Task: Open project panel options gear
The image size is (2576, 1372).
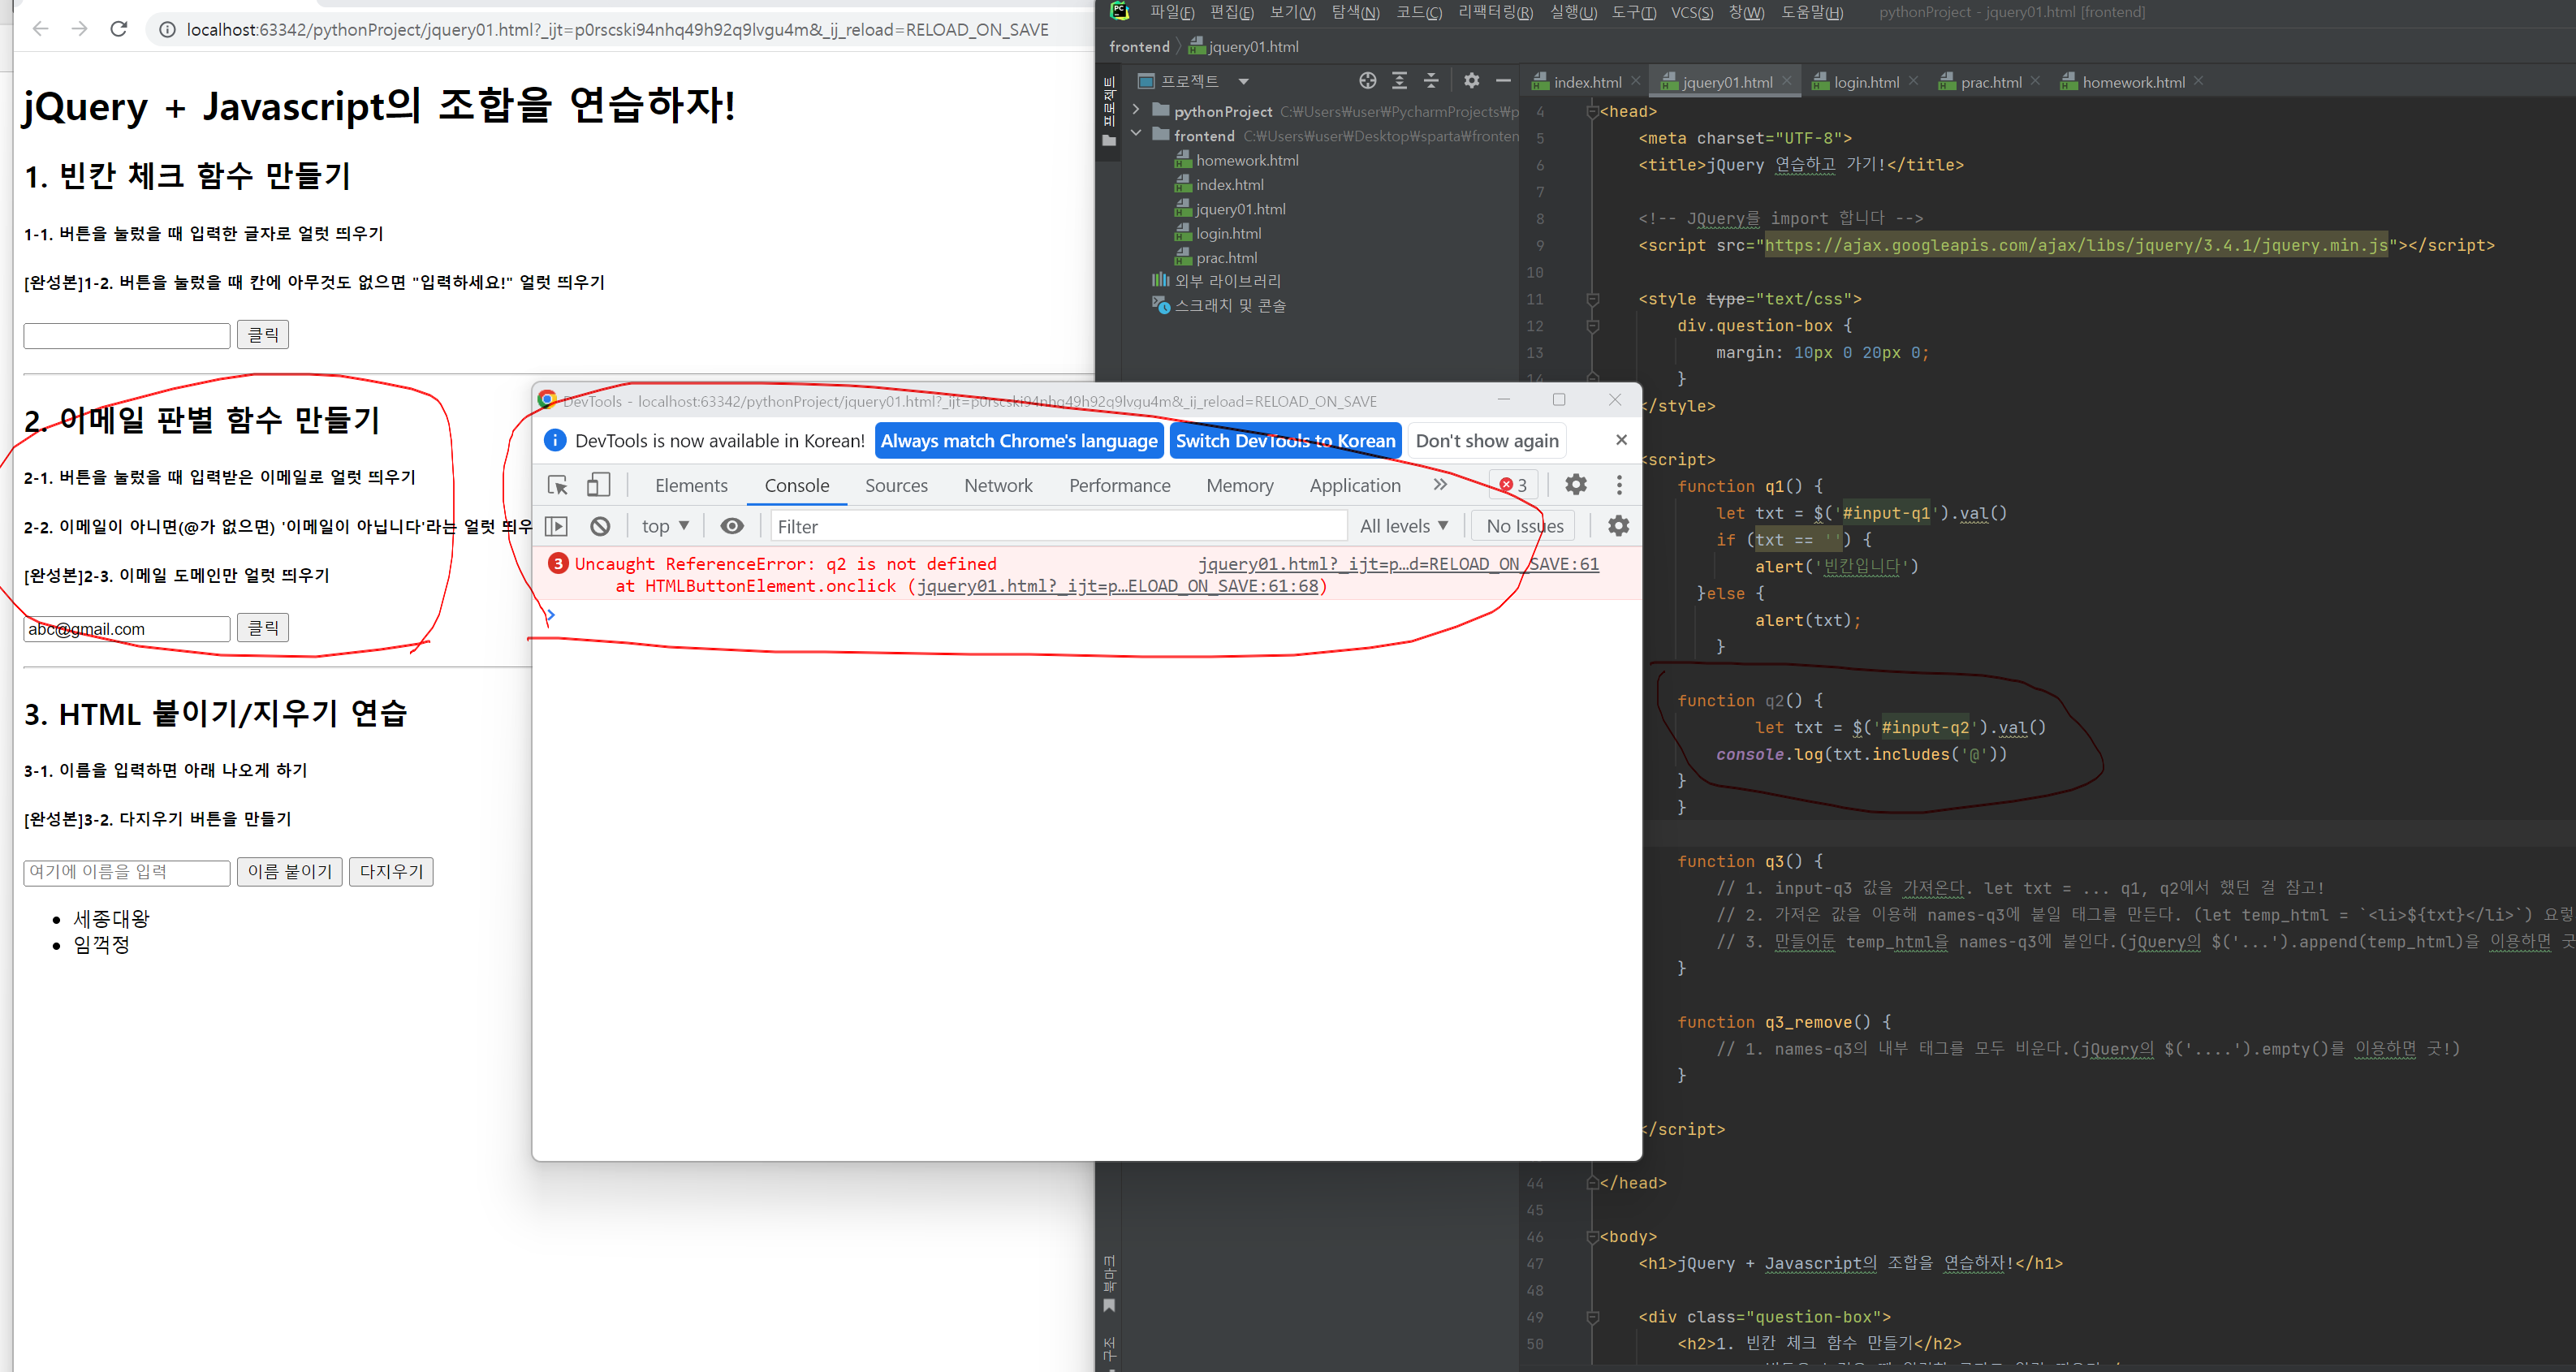Action: (x=1471, y=81)
